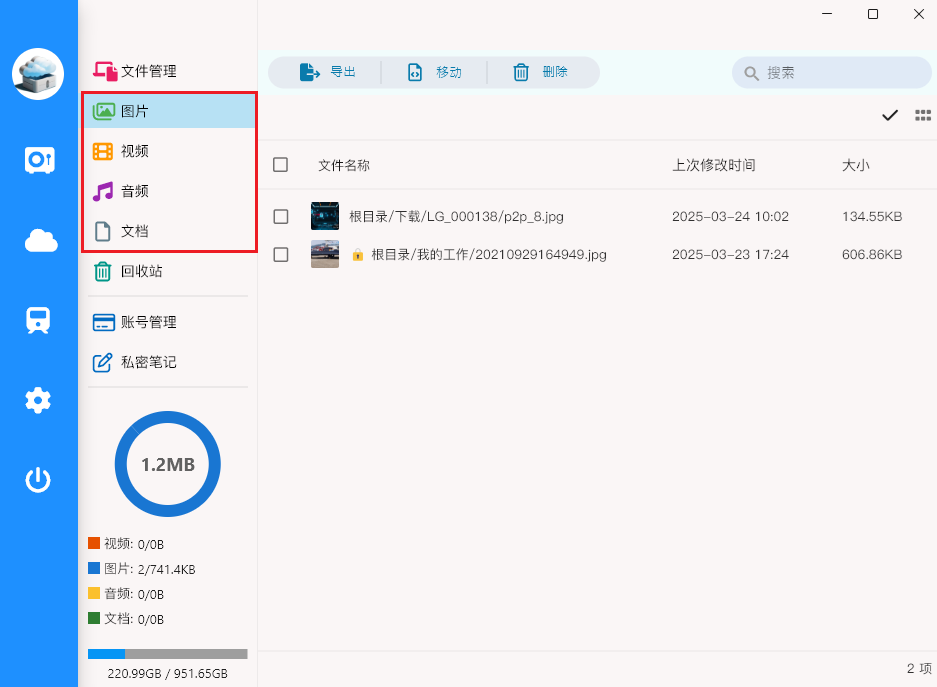Image resolution: width=937 pixels, height=687 pixels.
Task: Open 文件管理 section
Action: (x=135, y=71)
